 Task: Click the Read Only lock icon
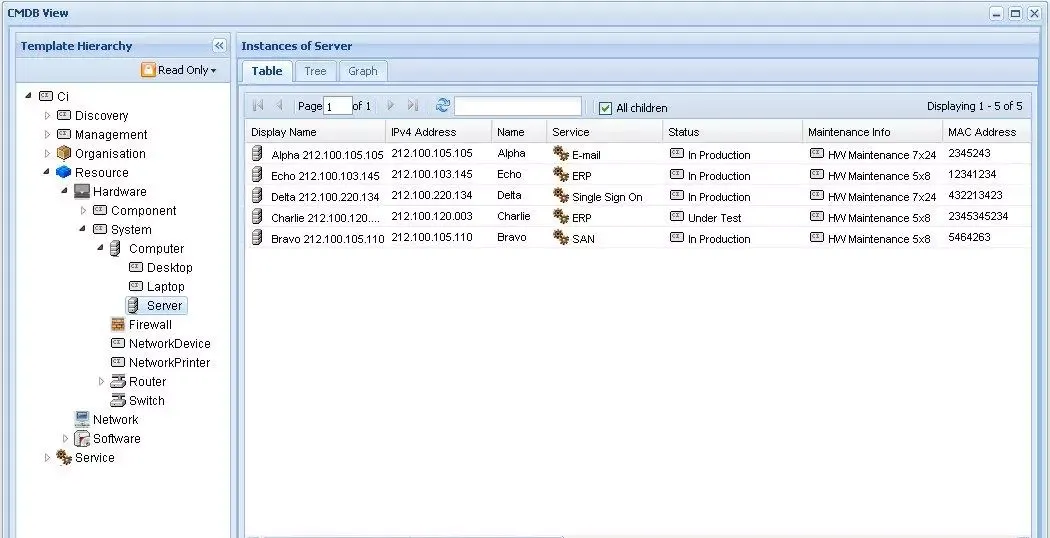[x=148, y=70]
